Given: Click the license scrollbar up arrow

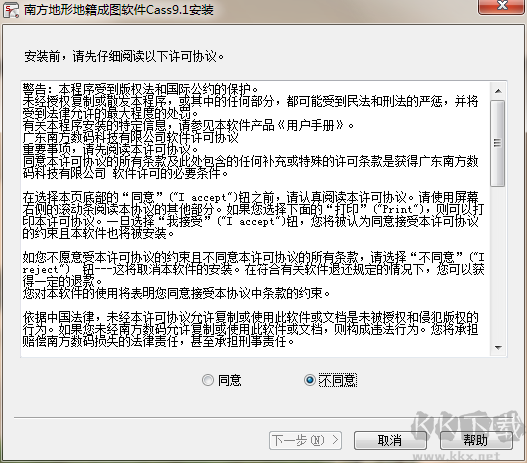Looking at the screenshot, I should tap(498, 91).
